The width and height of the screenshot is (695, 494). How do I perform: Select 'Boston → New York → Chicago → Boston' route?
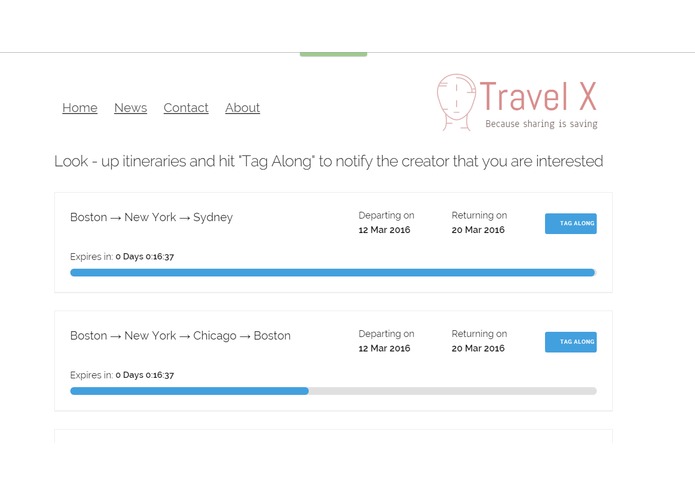click(180, 335)
